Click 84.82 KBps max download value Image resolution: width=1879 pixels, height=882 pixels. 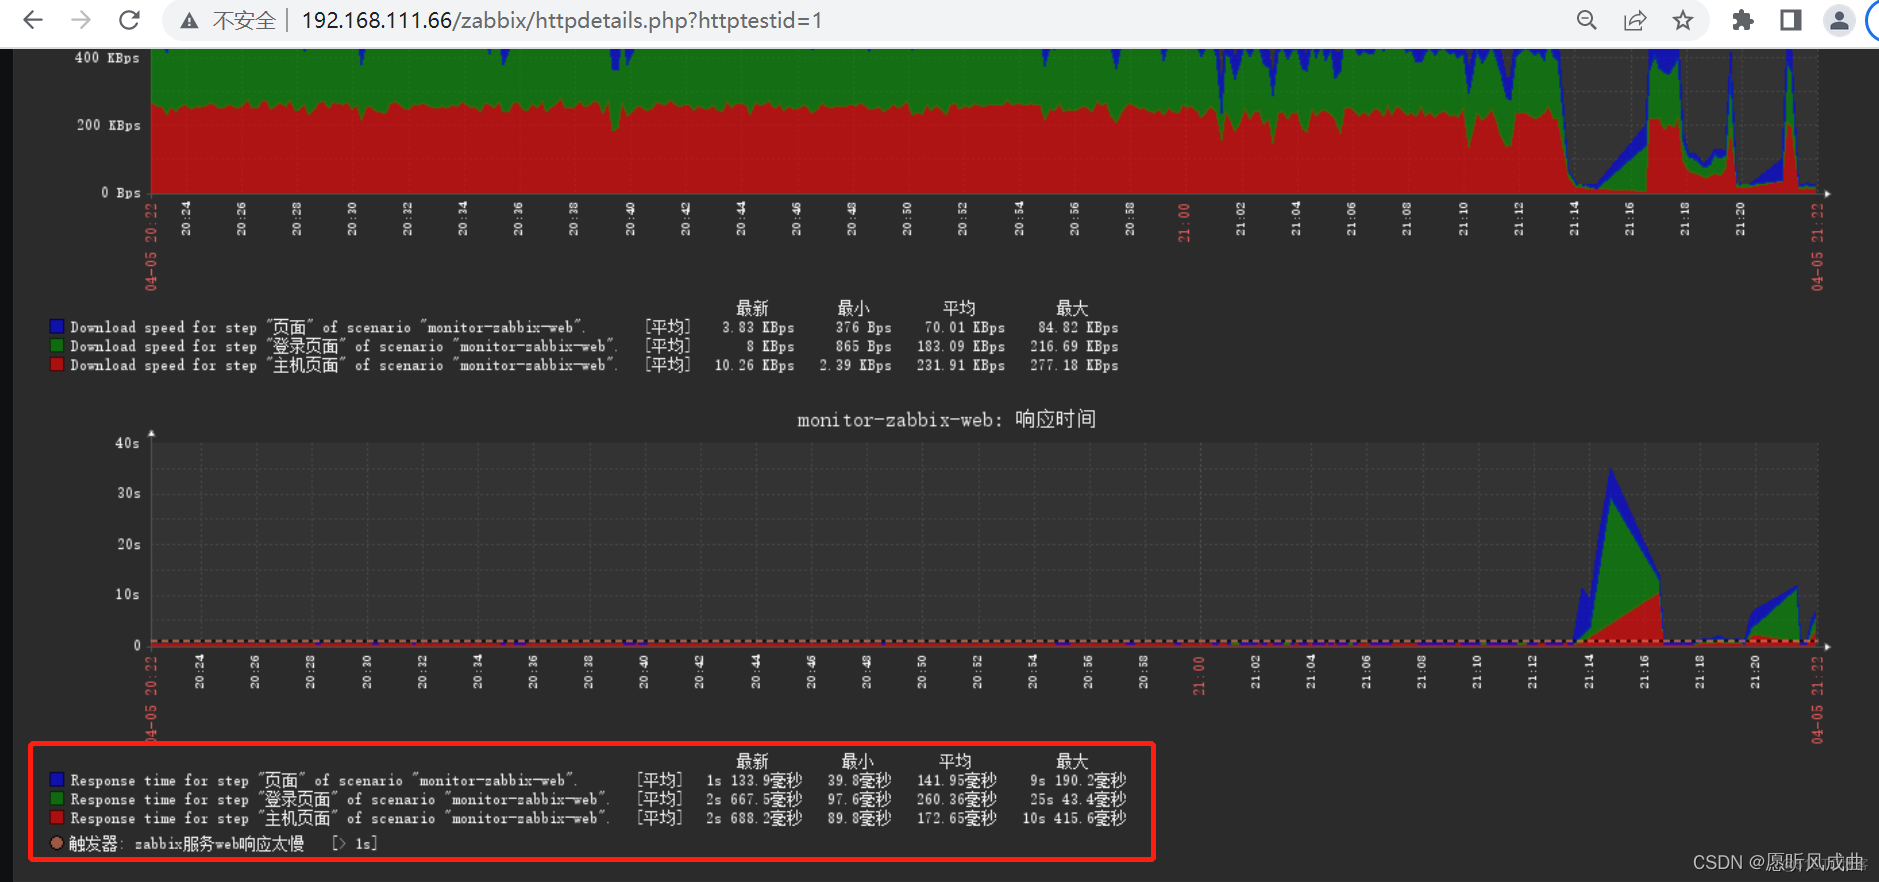[x=1078, y=327]
